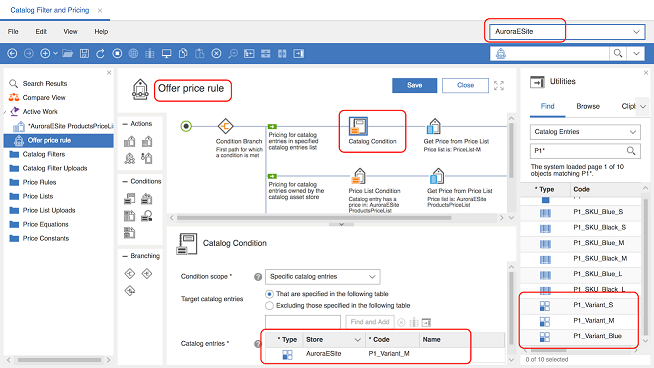Select the Catalog Condition node in flow
The width and height of the screenshot is (654, 368).
click(358, 127)
